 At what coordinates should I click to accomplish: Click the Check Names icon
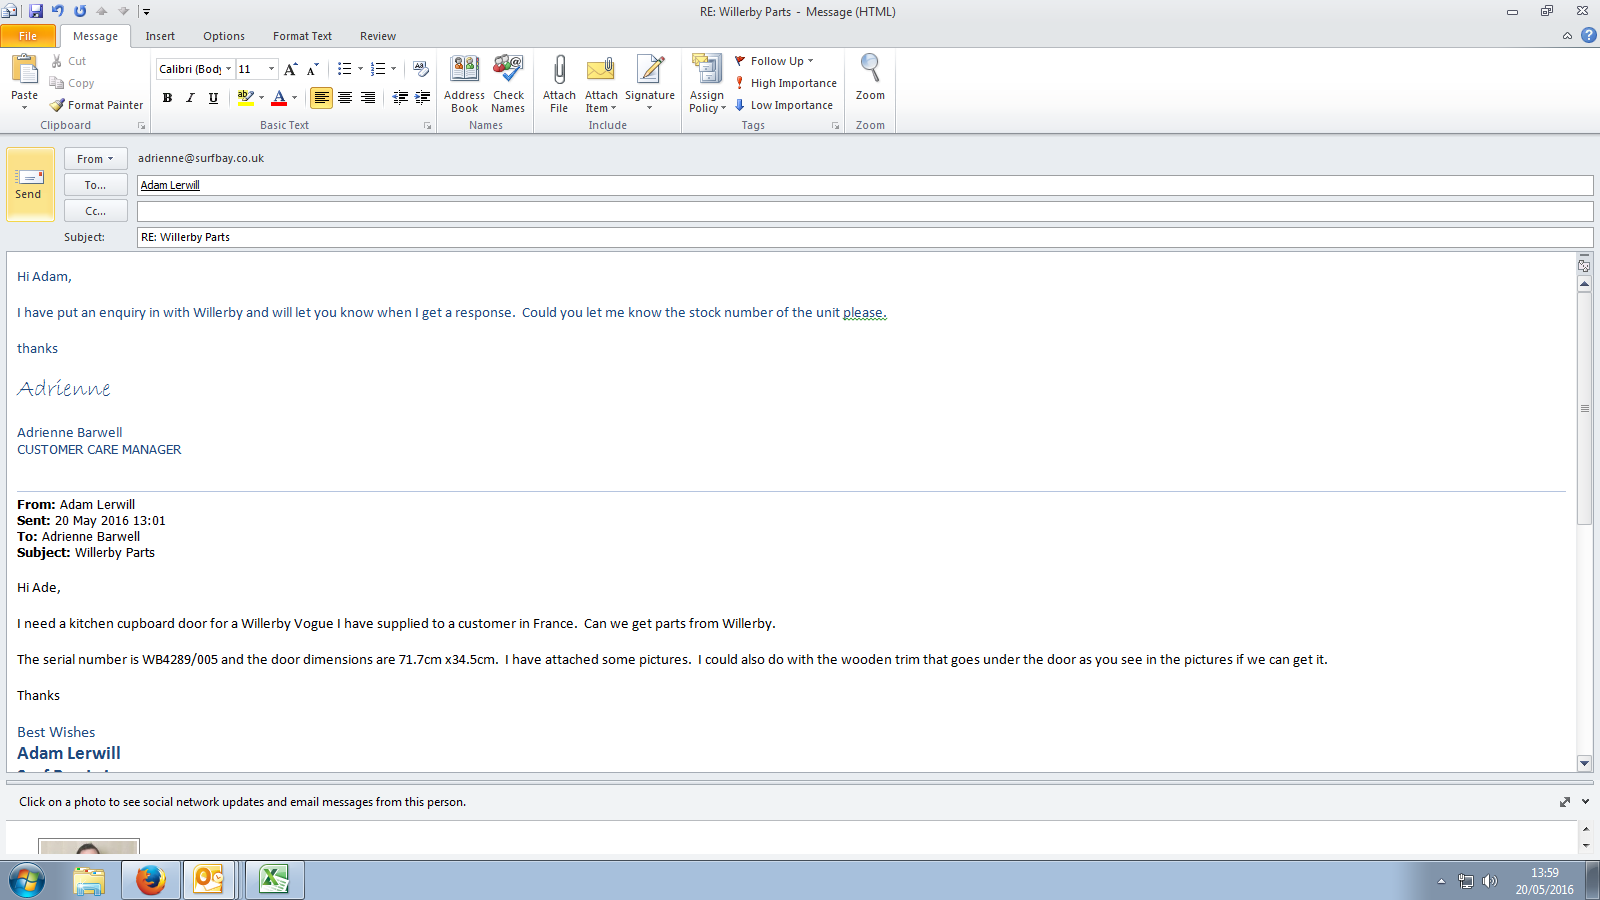coord(508,70)
